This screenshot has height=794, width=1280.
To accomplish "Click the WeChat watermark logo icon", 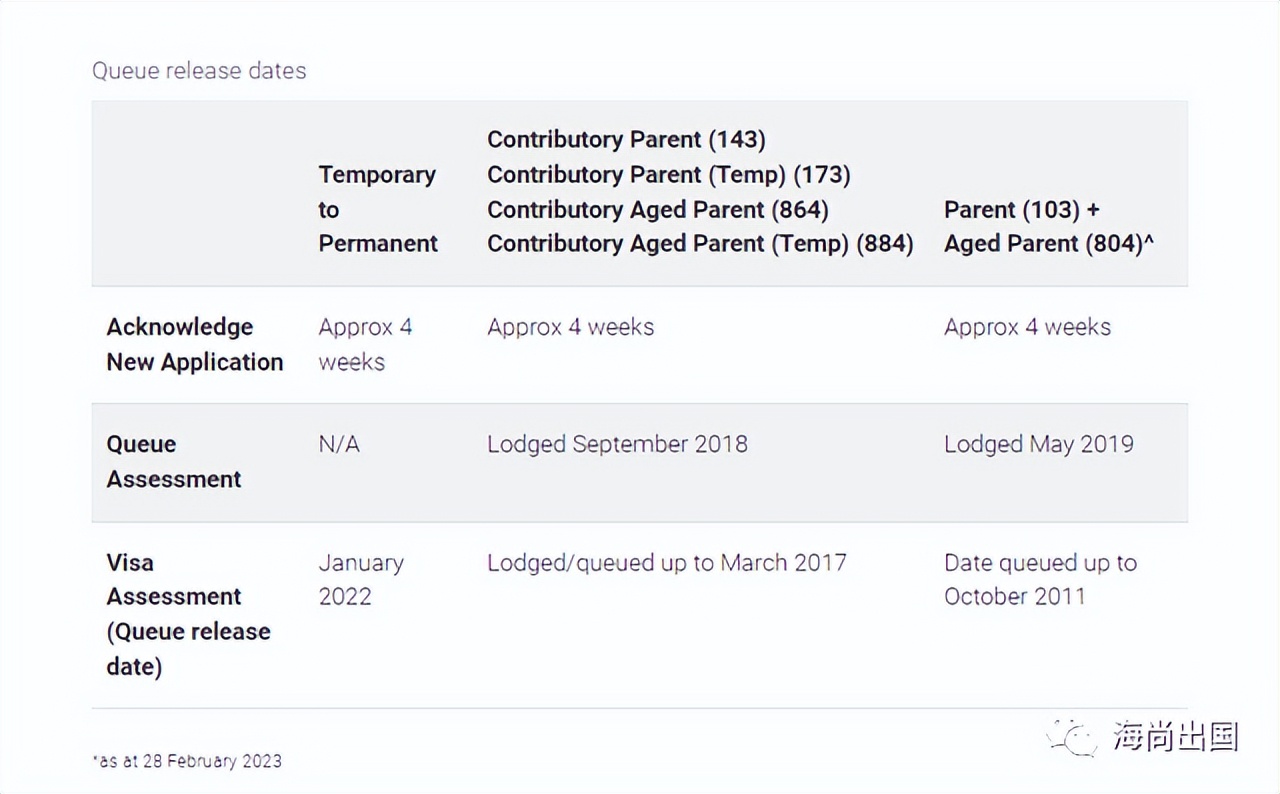I will click(1072, 738).
